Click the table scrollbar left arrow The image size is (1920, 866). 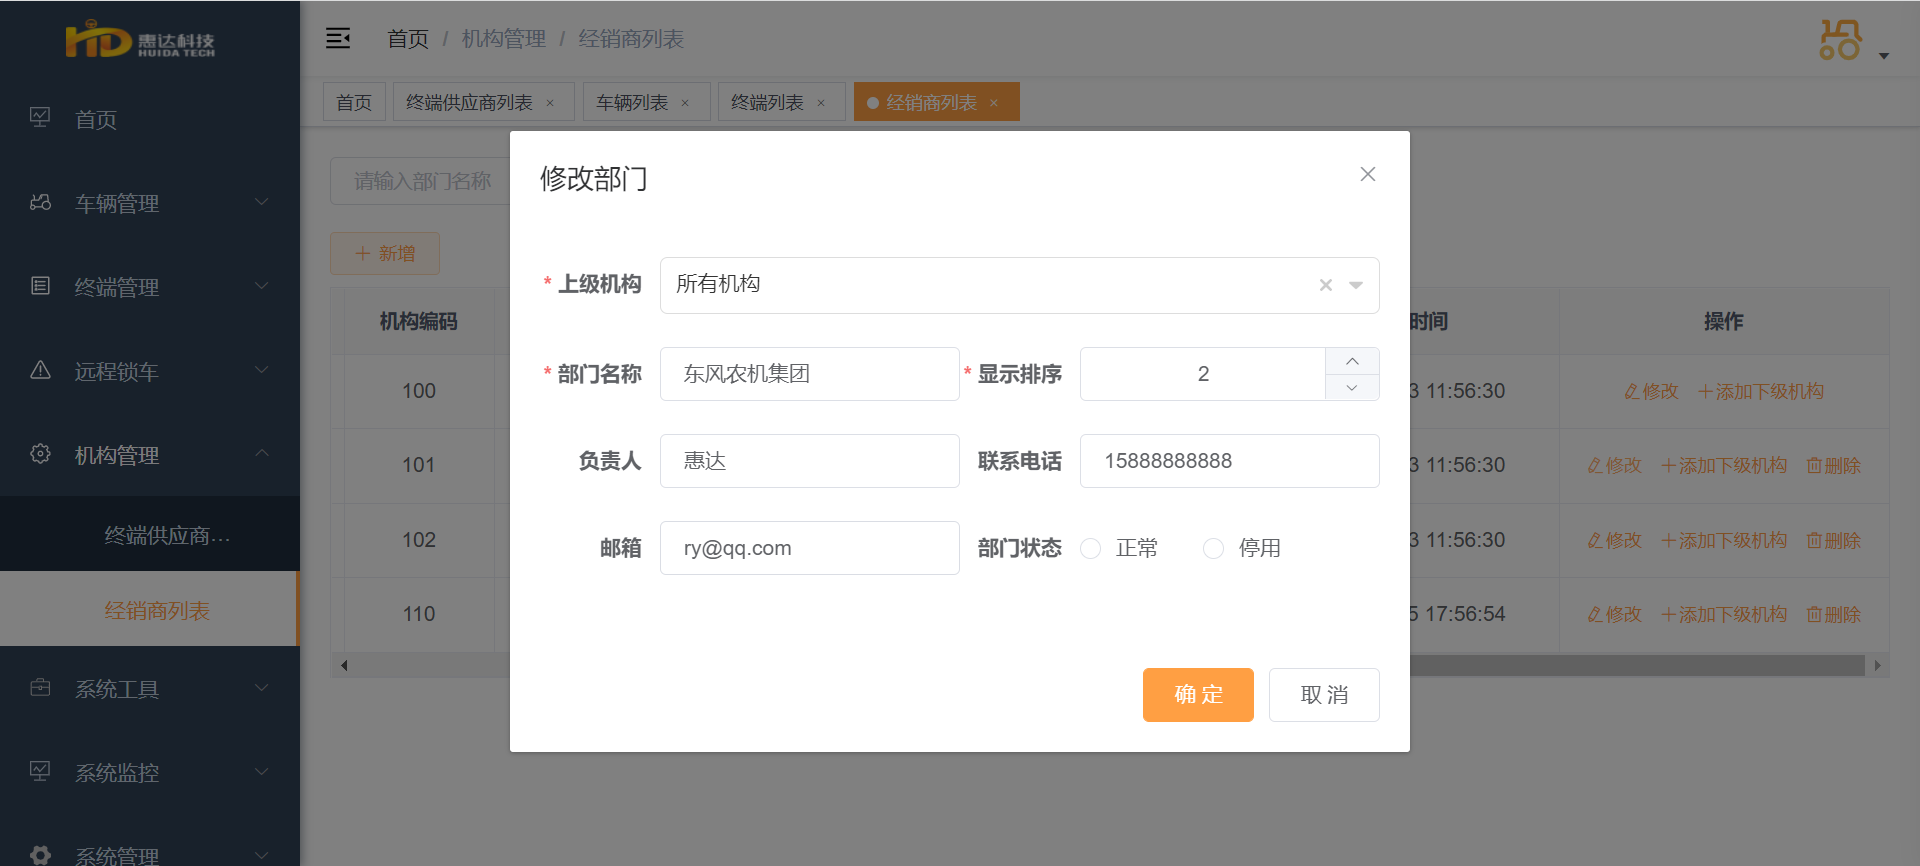(x=344, y=665)
